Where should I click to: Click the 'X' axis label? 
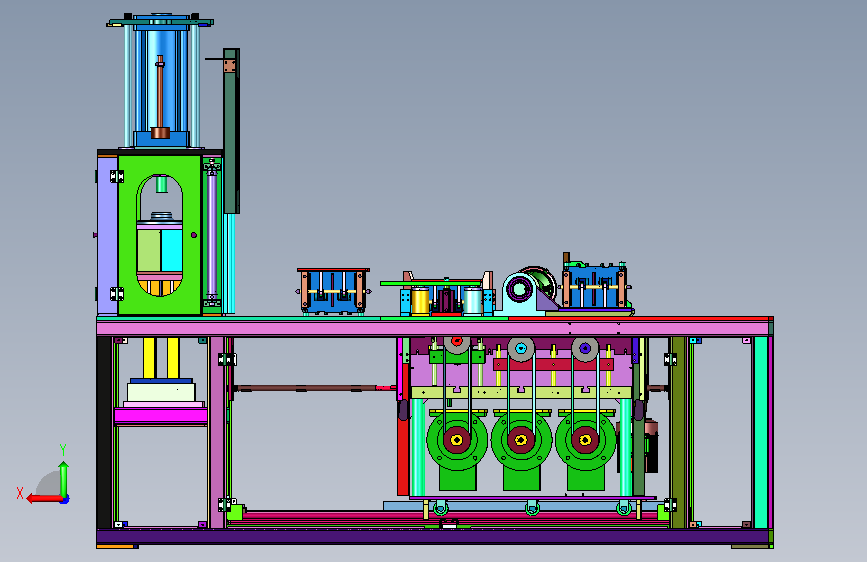click(x=20, y=493)
